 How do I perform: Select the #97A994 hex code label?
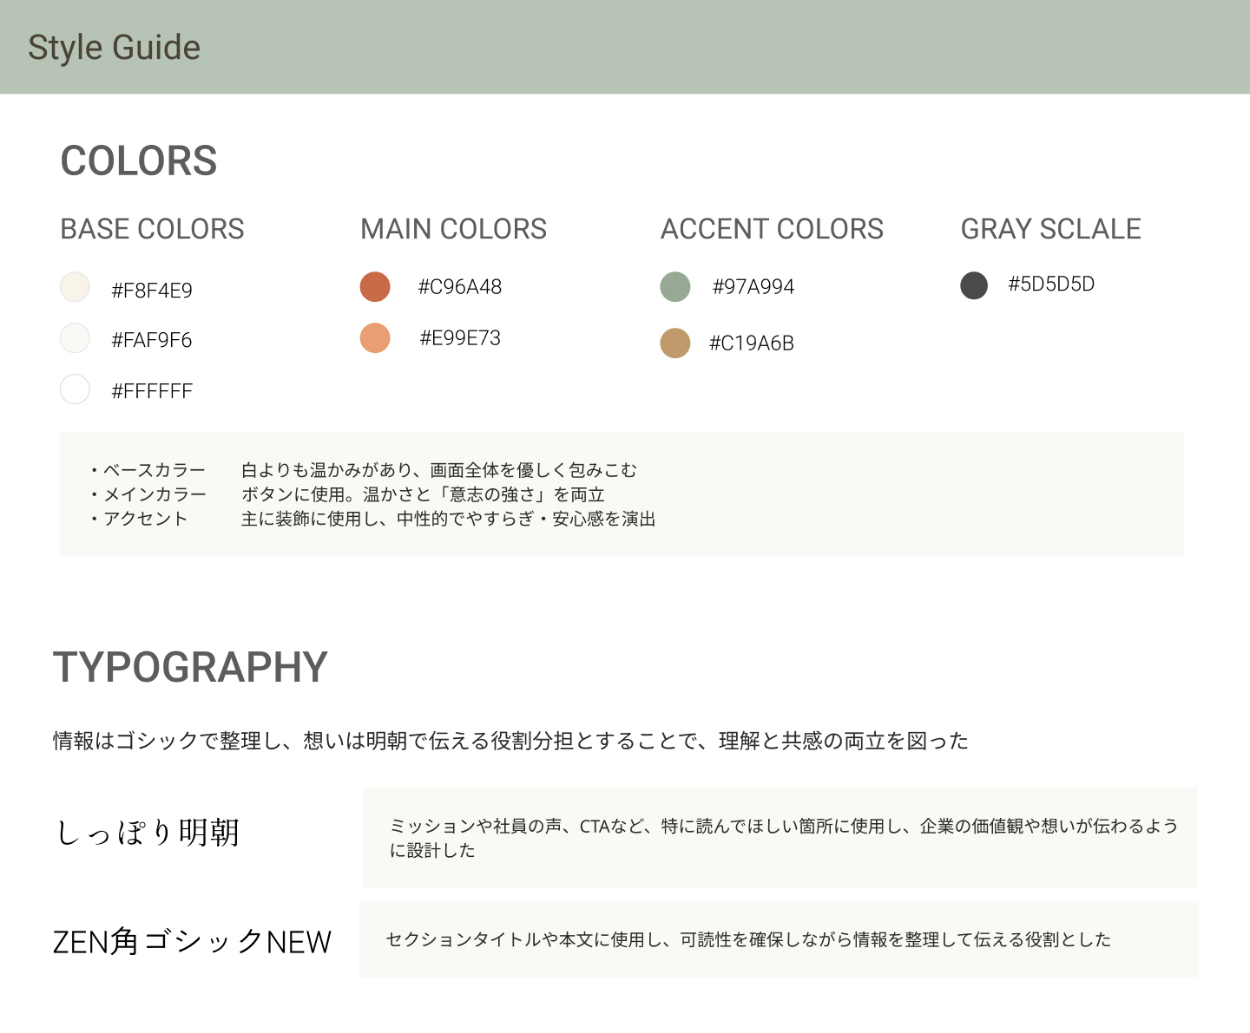pos(753,287)
